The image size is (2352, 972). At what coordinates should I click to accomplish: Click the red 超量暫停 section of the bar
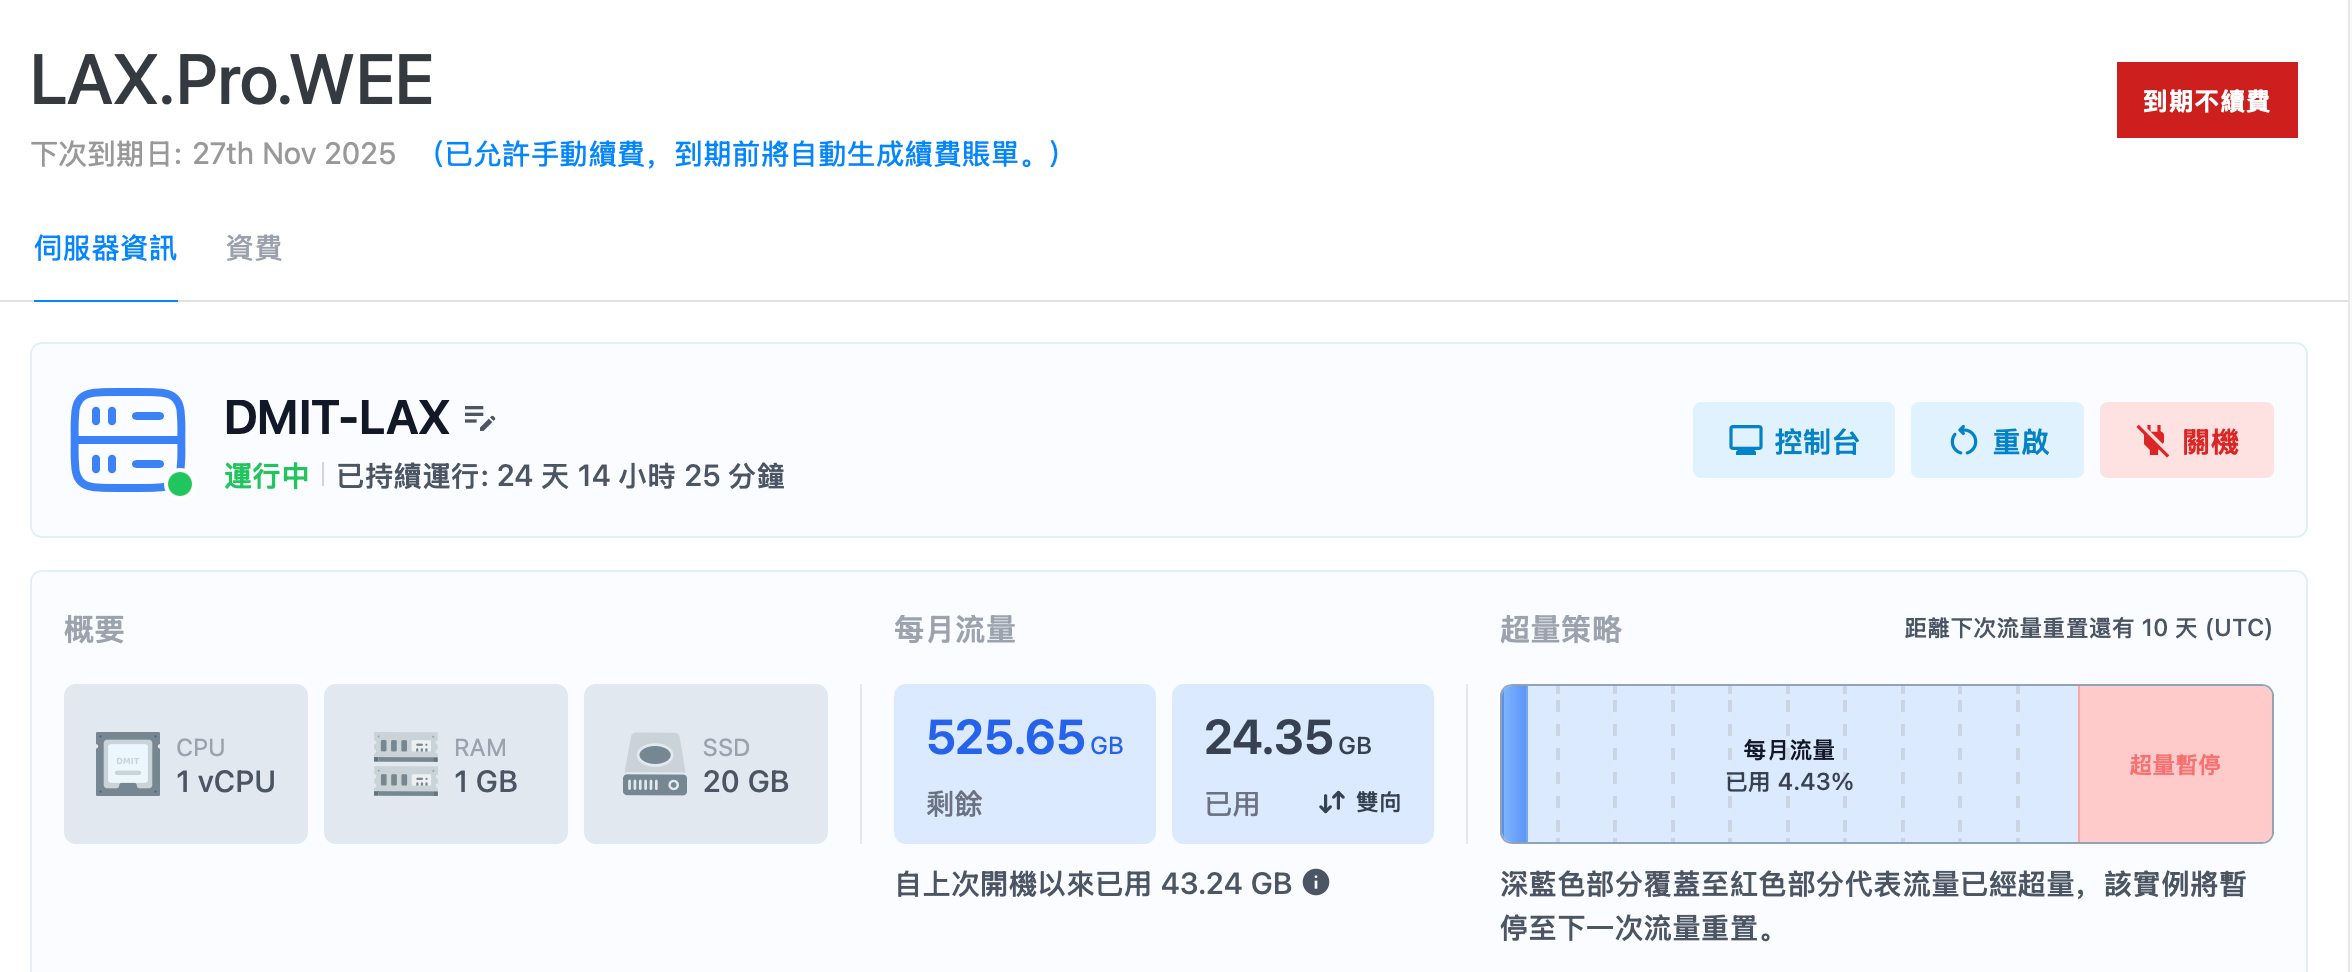point(2175,765)
